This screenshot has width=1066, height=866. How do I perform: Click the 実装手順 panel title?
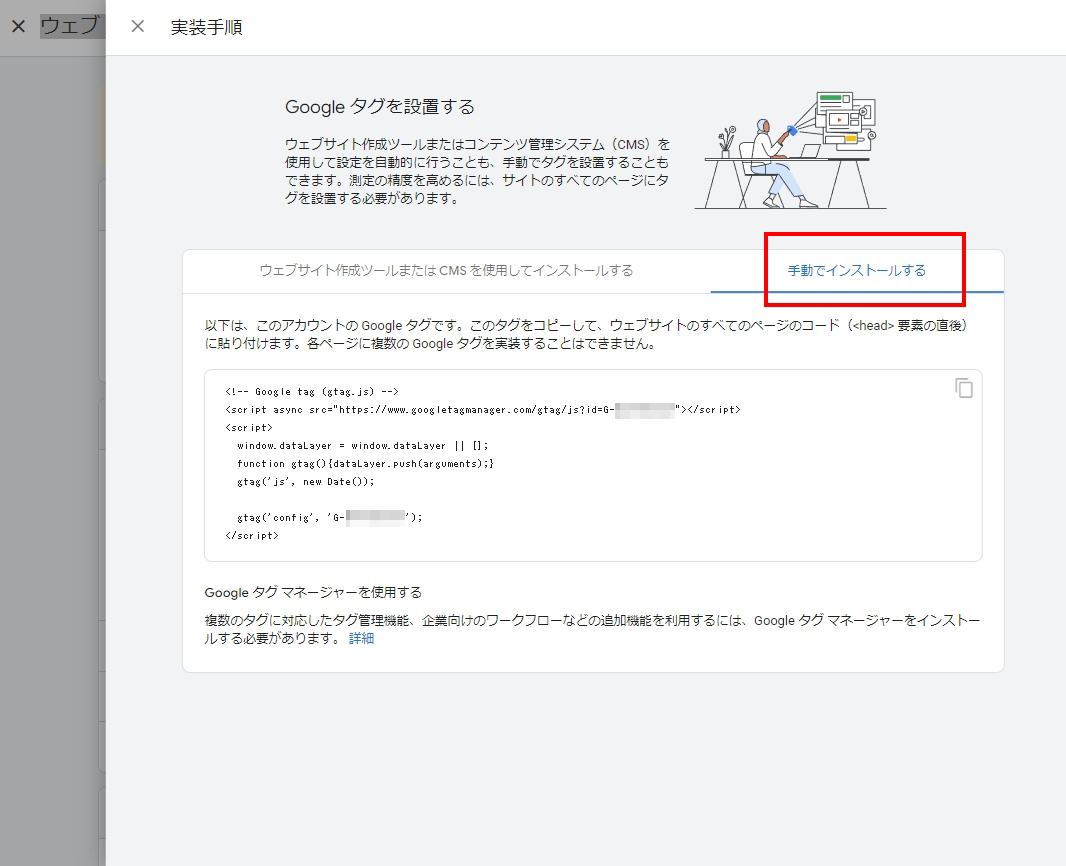pyautogui.click(x=206, y=27)
